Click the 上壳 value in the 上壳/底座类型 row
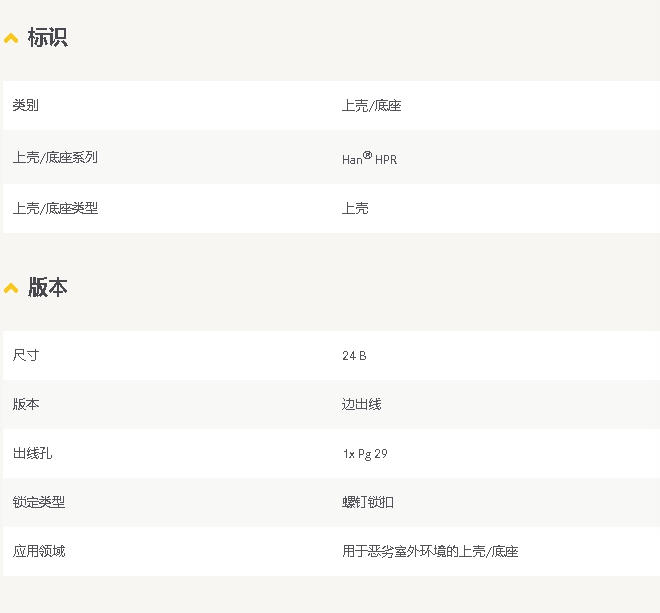Viewport: 660px width, 613px height. click(355, 208)
